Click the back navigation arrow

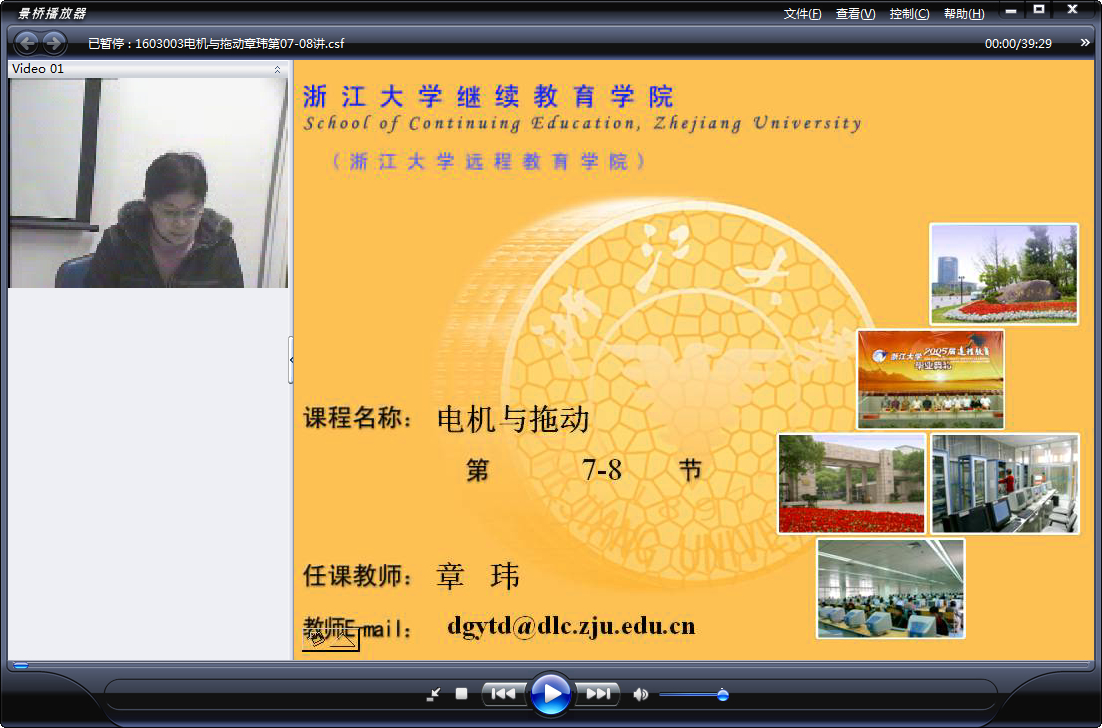[27, 44]
